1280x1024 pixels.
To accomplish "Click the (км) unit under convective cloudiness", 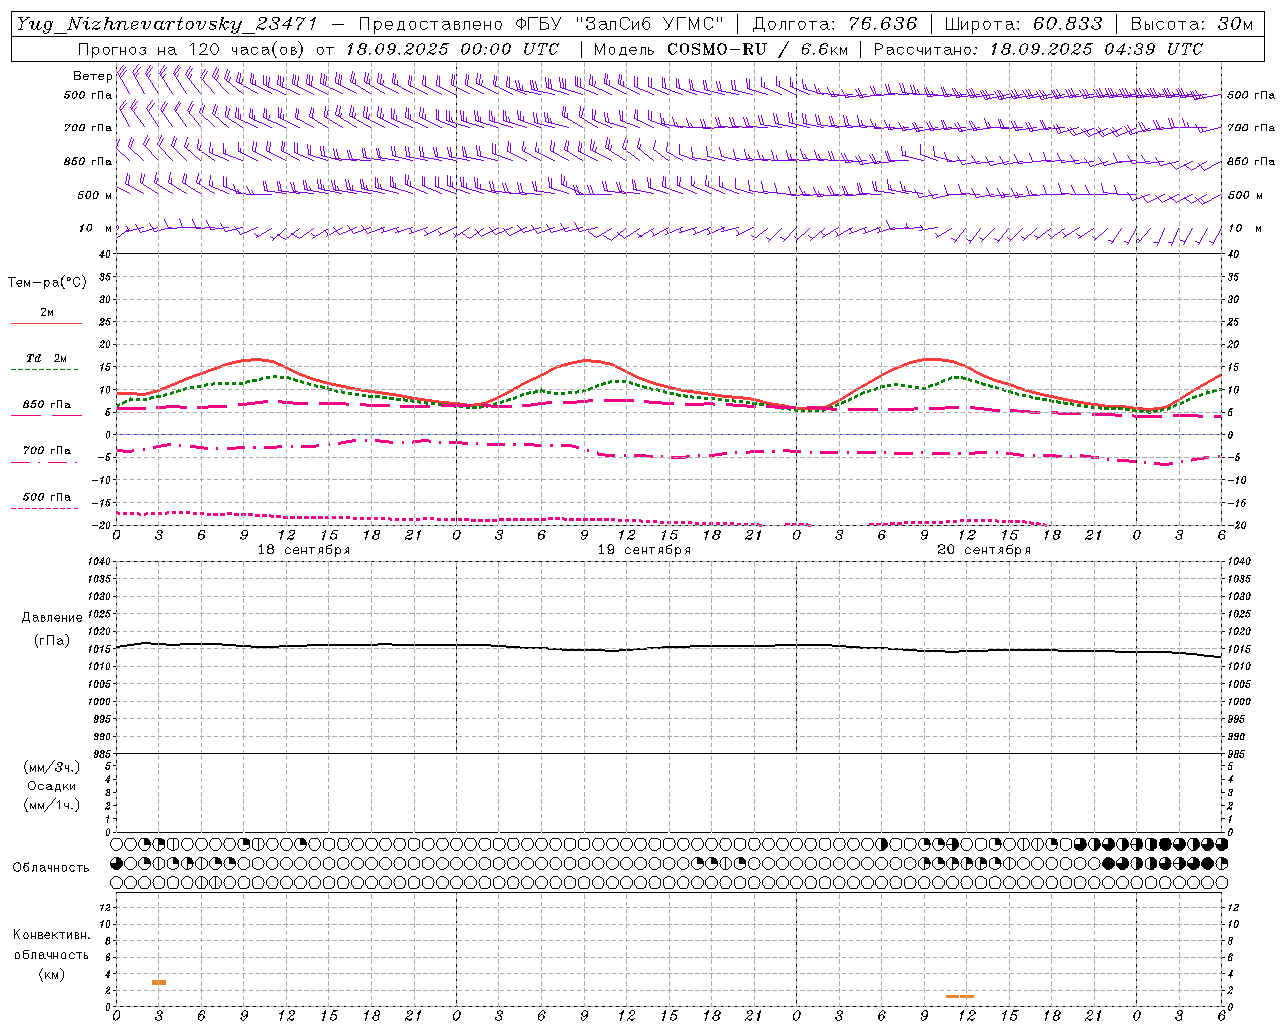I will pyautogui.click(x=51, y=974).
